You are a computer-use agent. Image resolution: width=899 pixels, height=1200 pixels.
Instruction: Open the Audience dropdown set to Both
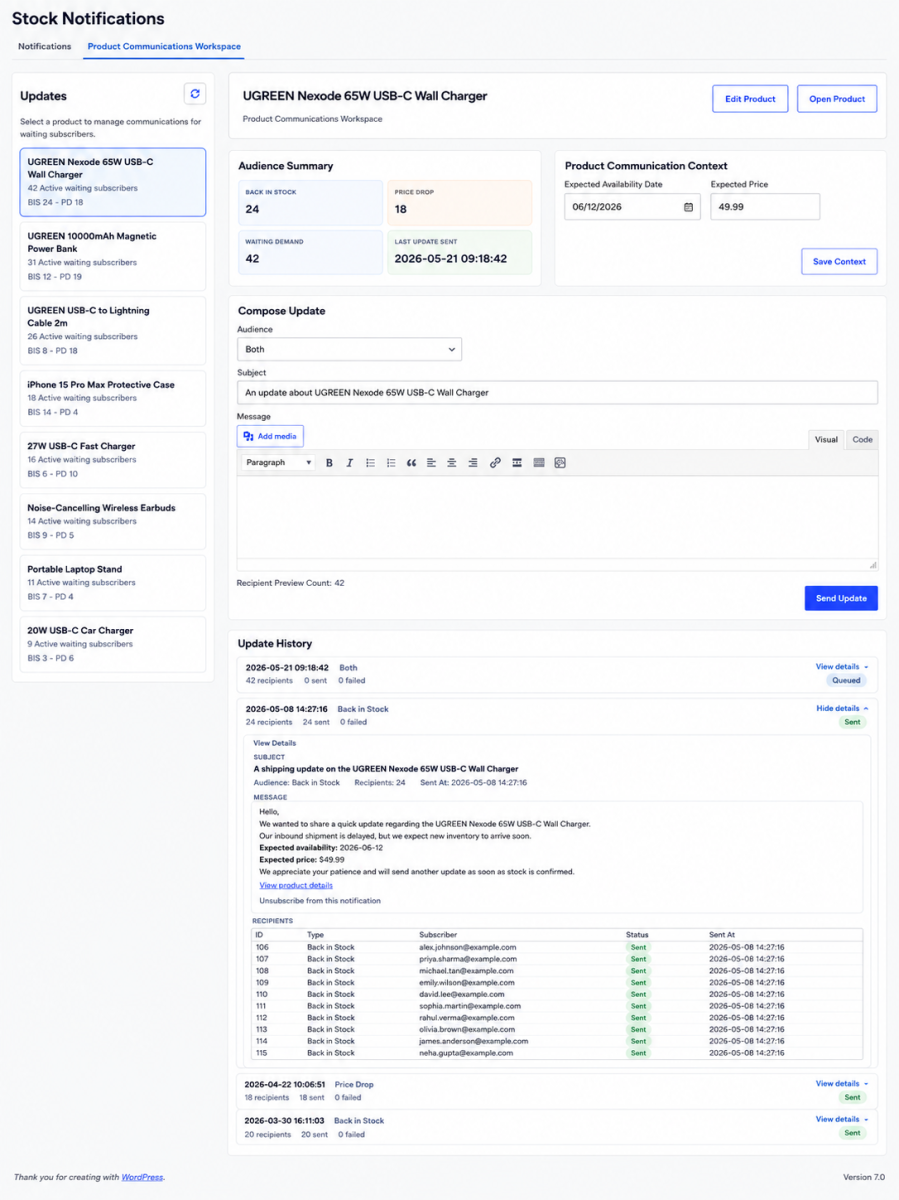(349, 349)
